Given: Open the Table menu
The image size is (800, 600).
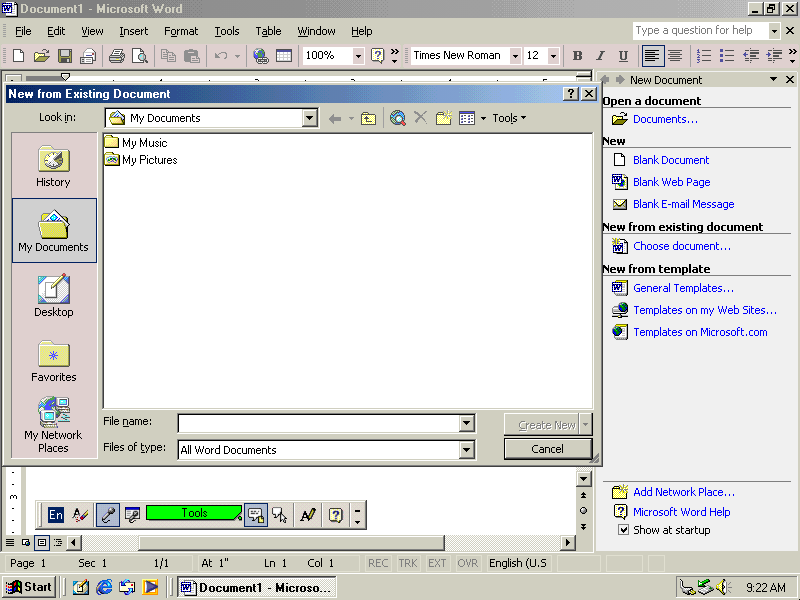Looking at the screenshot, I should pos(268,31).
